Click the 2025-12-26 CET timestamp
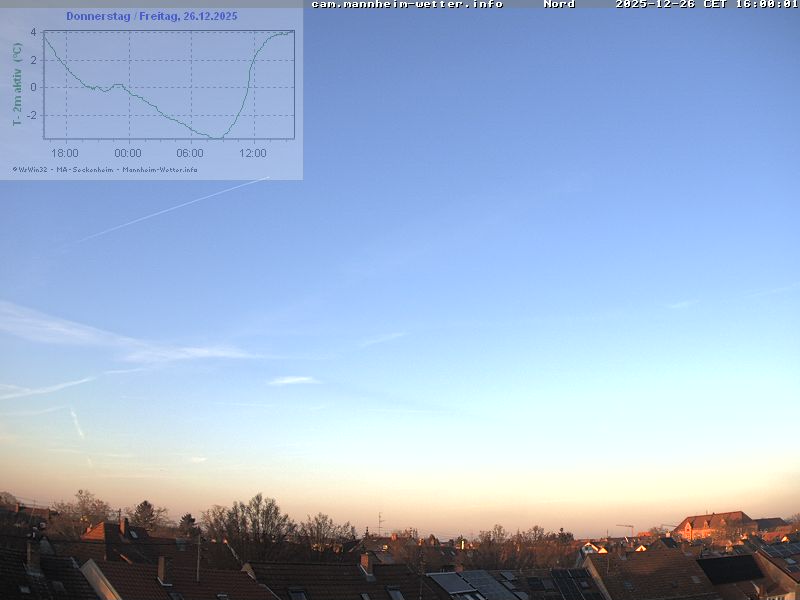This screenshot has height=600, width=800. (706, 5)
